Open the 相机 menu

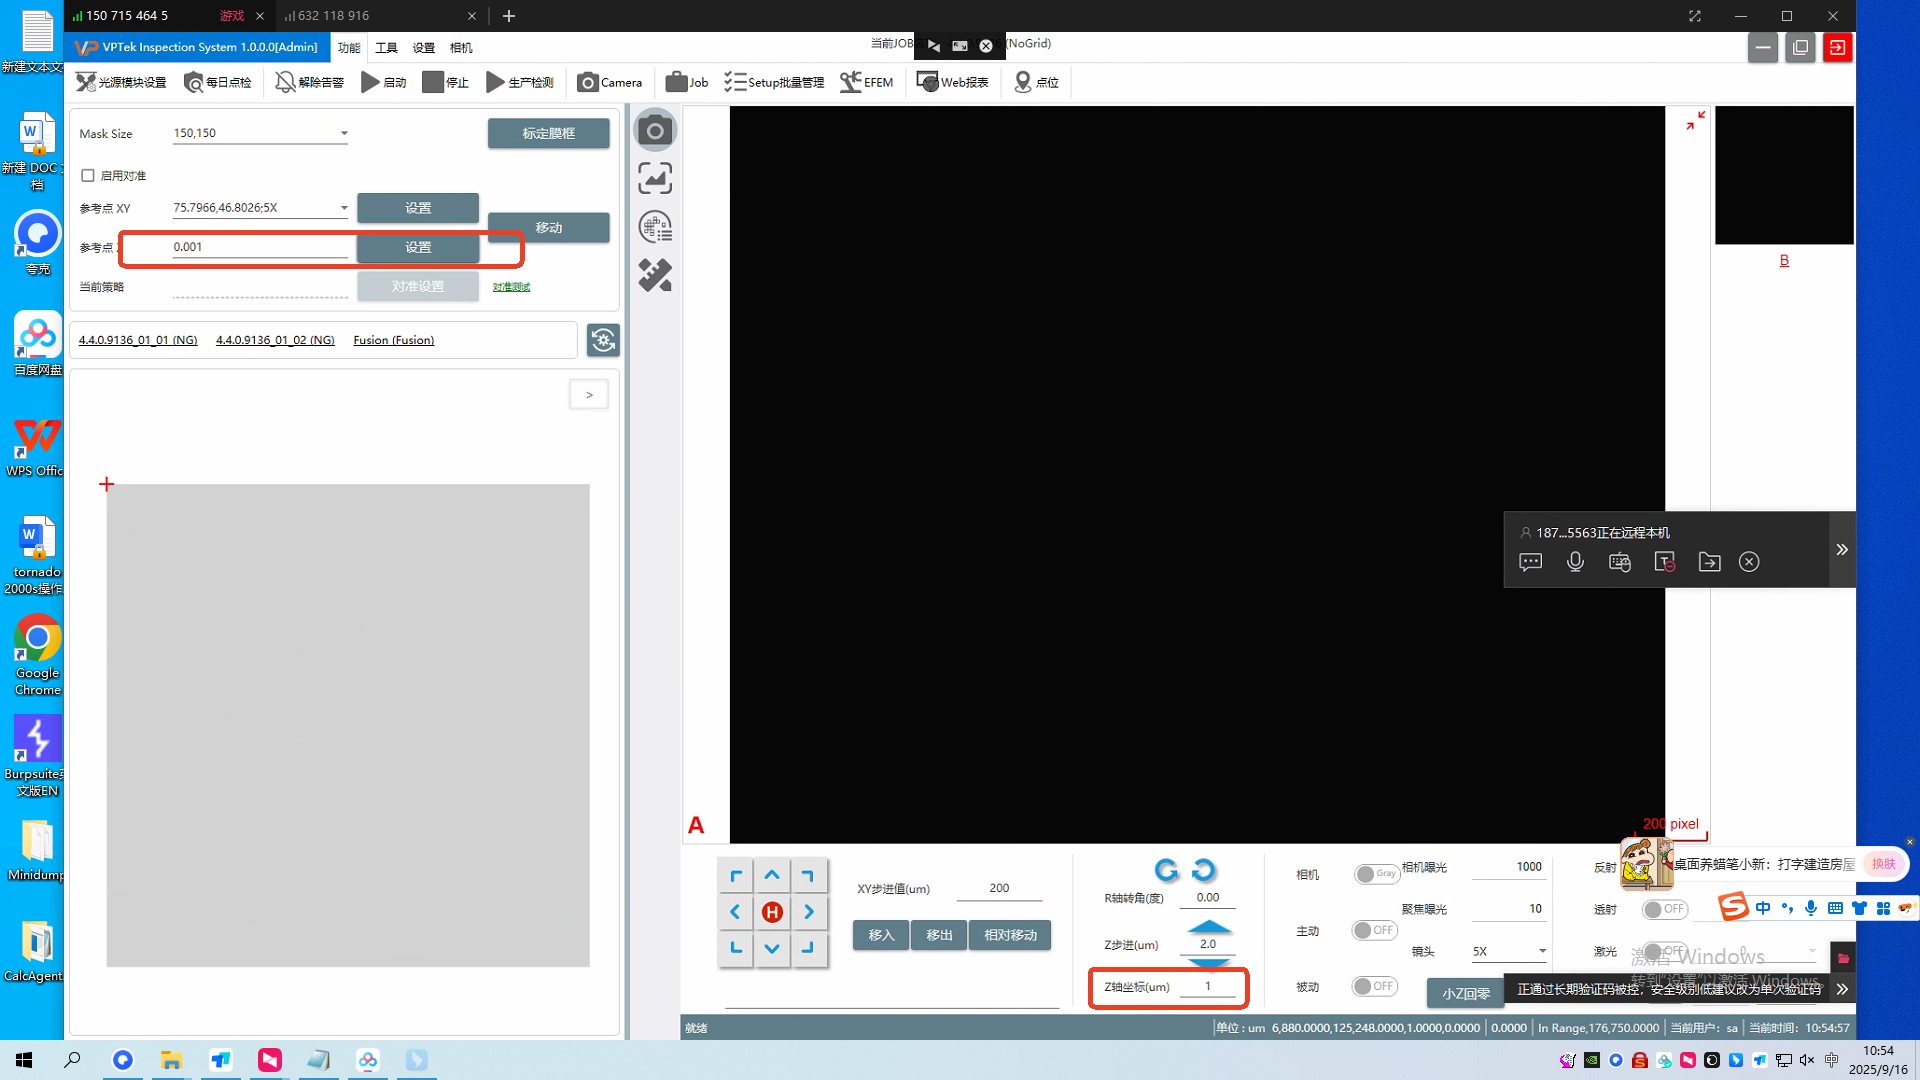461,47
